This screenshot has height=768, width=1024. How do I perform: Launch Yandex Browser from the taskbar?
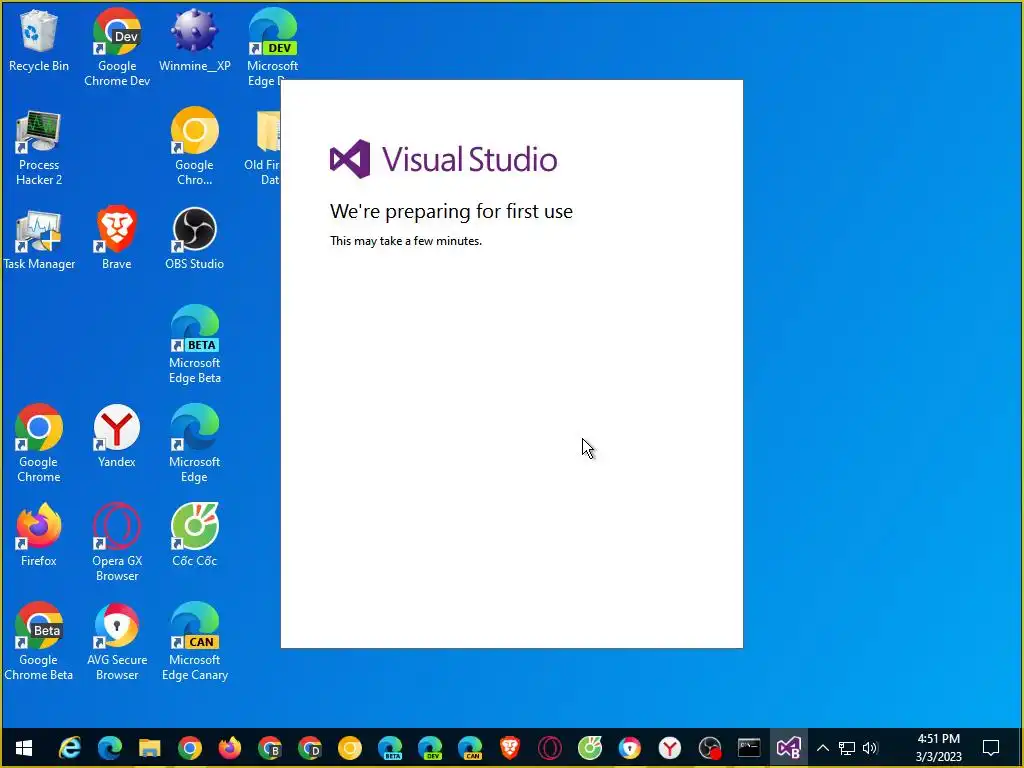pos(669,748)
